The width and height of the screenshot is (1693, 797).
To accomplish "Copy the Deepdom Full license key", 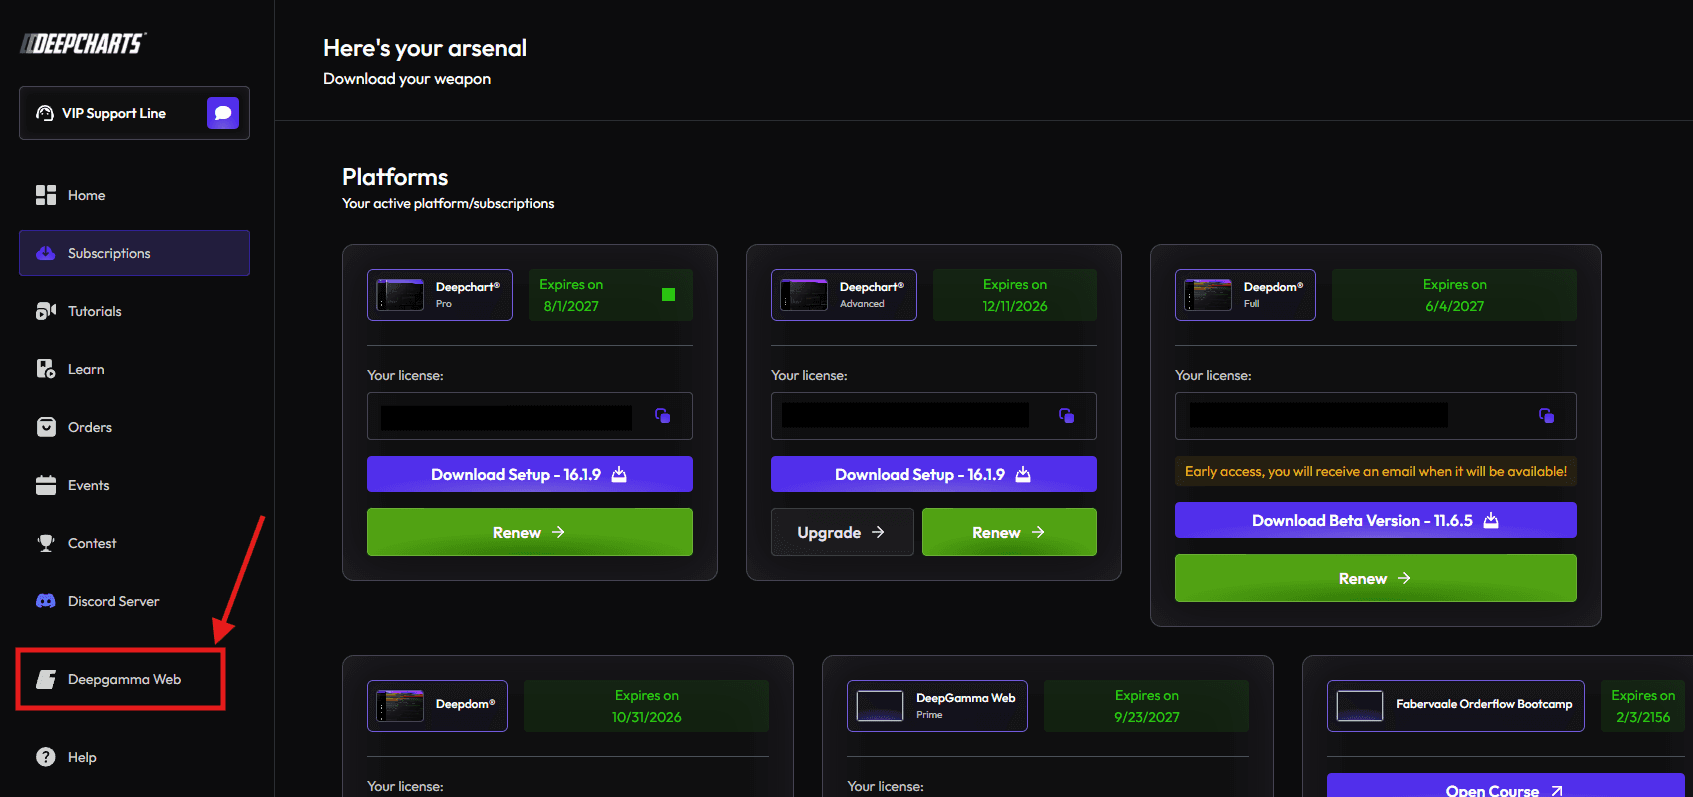I will pos(1546,416).
